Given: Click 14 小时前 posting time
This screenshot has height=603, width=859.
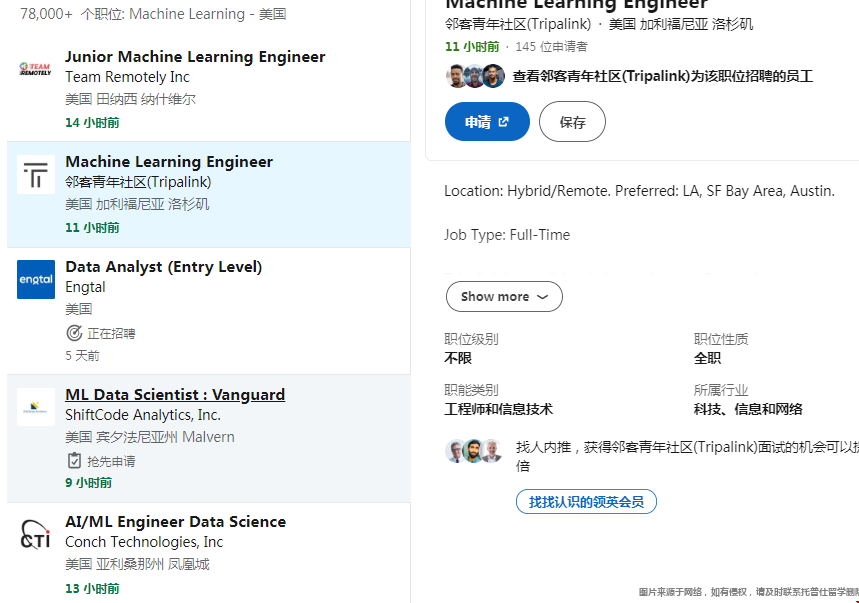Looking at the screenshot, I should pyautogui.click(x=92, y=123).
